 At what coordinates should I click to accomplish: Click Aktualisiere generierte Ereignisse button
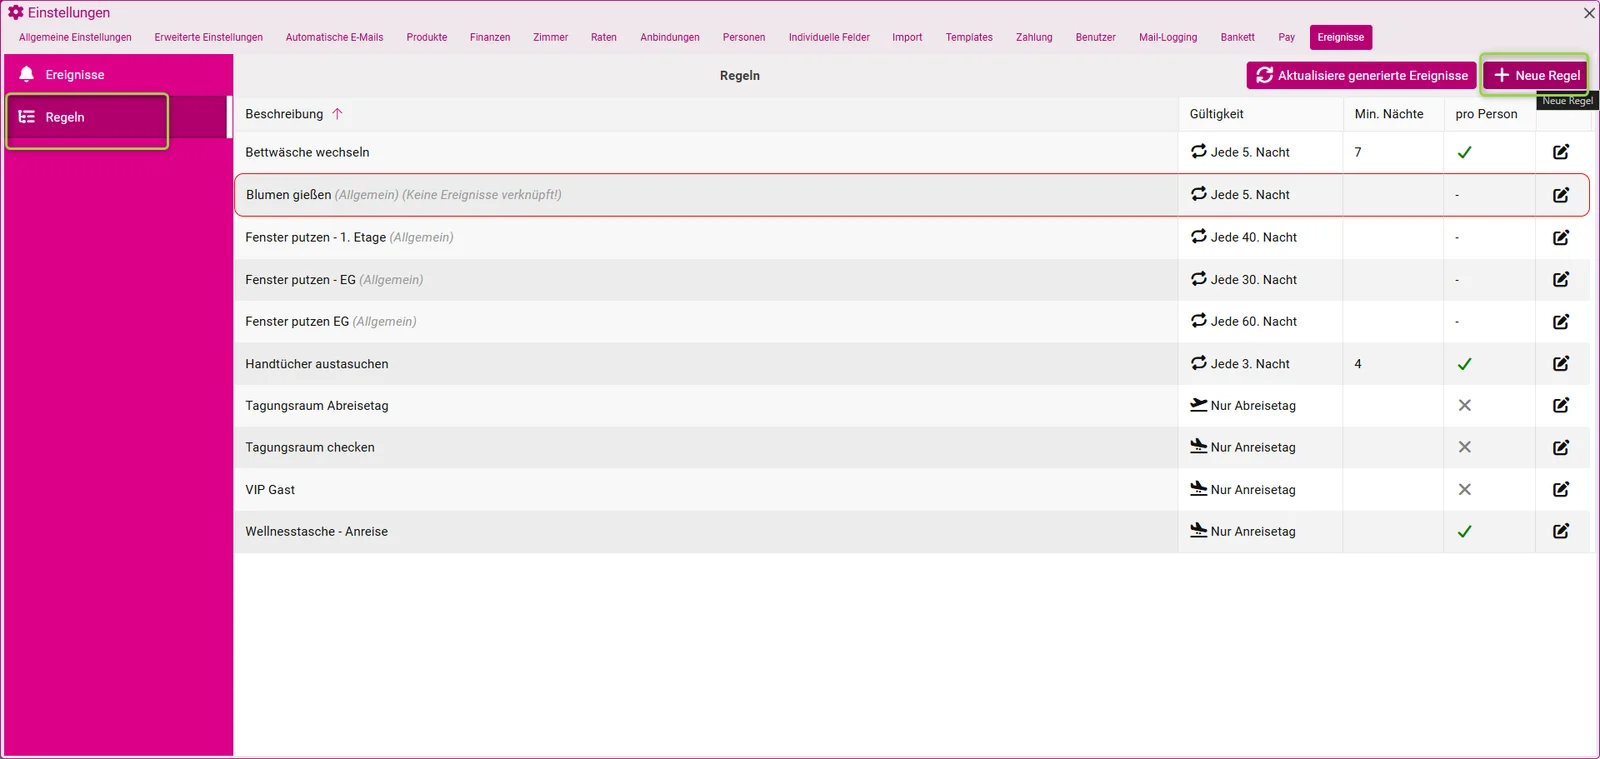click(x=1362, y=75)
